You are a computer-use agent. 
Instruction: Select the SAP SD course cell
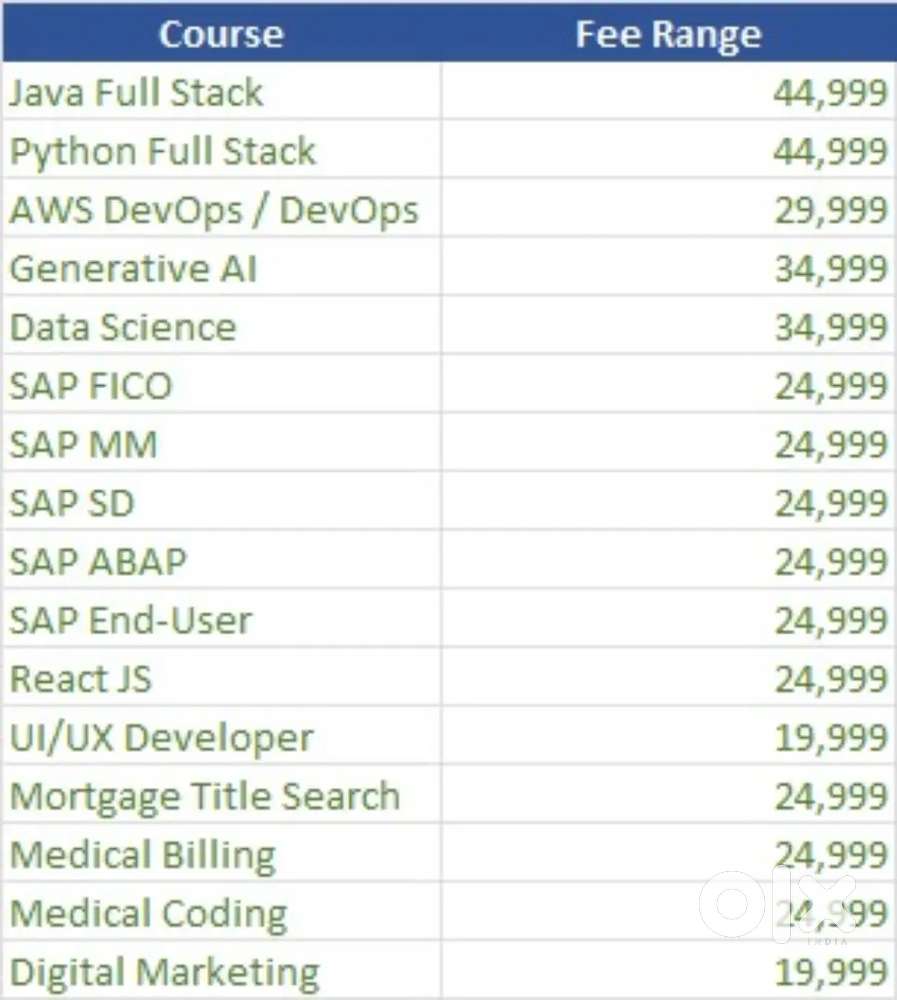click(x=72, y=503)
